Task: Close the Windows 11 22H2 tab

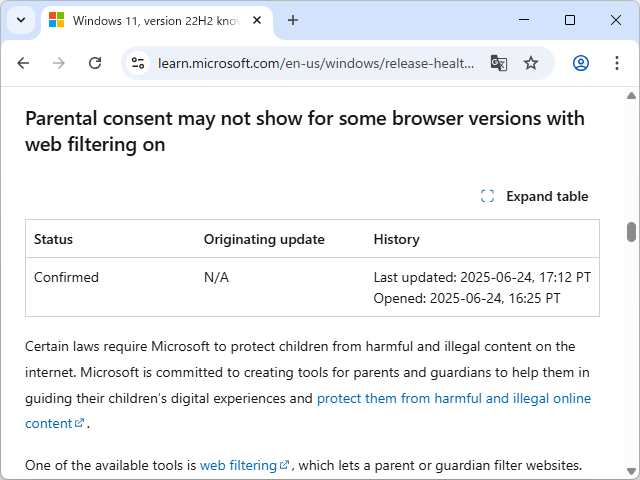Action: pyautogui.click(x=259, y=20)
